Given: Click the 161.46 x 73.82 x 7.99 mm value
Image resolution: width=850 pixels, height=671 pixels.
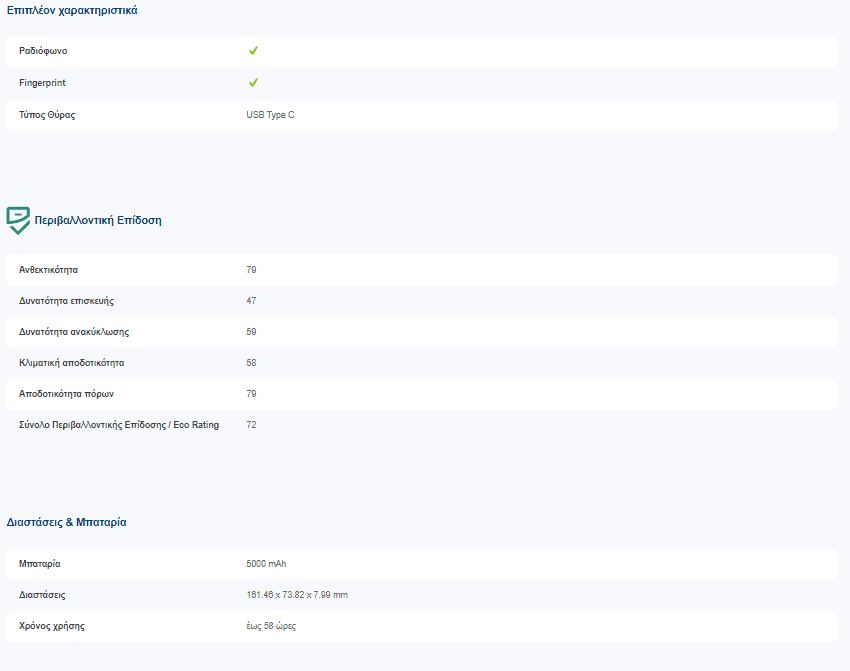Looking at the screenshot, I should point(297,595).
